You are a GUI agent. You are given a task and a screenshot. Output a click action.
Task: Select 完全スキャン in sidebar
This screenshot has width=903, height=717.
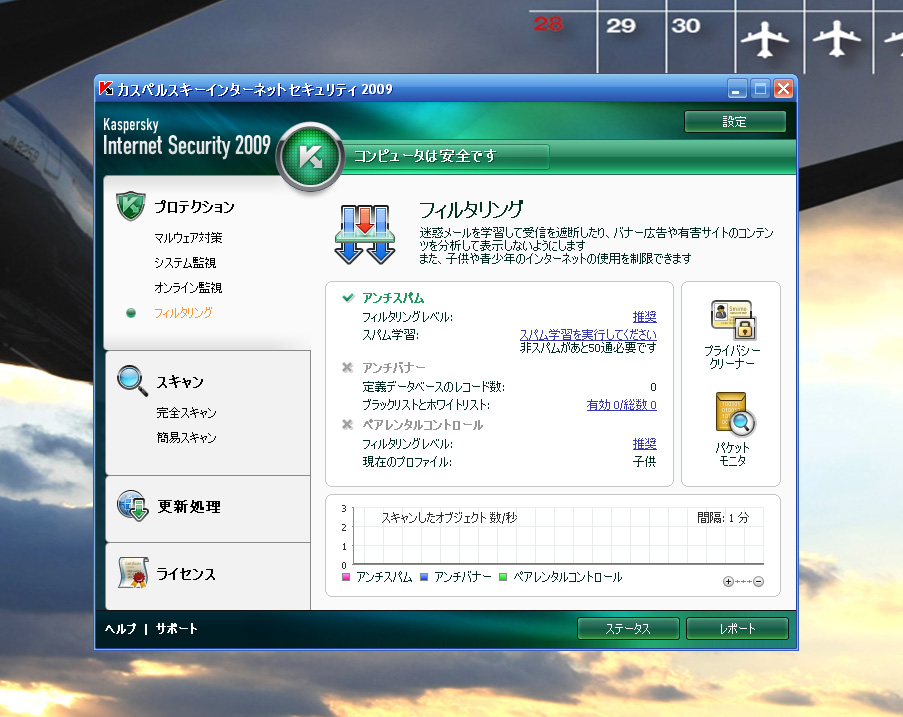(186, 412)
